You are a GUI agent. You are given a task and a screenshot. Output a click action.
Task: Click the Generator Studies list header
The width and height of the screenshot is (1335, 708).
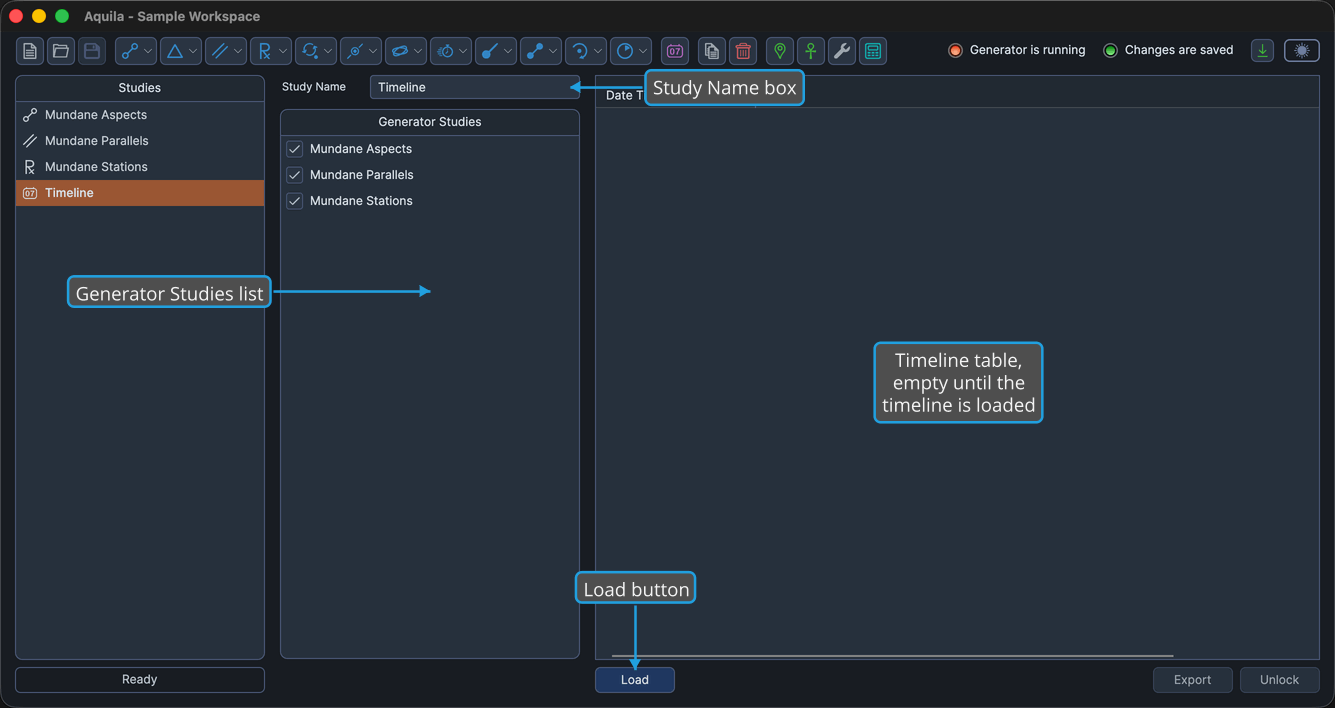[430, 122]
